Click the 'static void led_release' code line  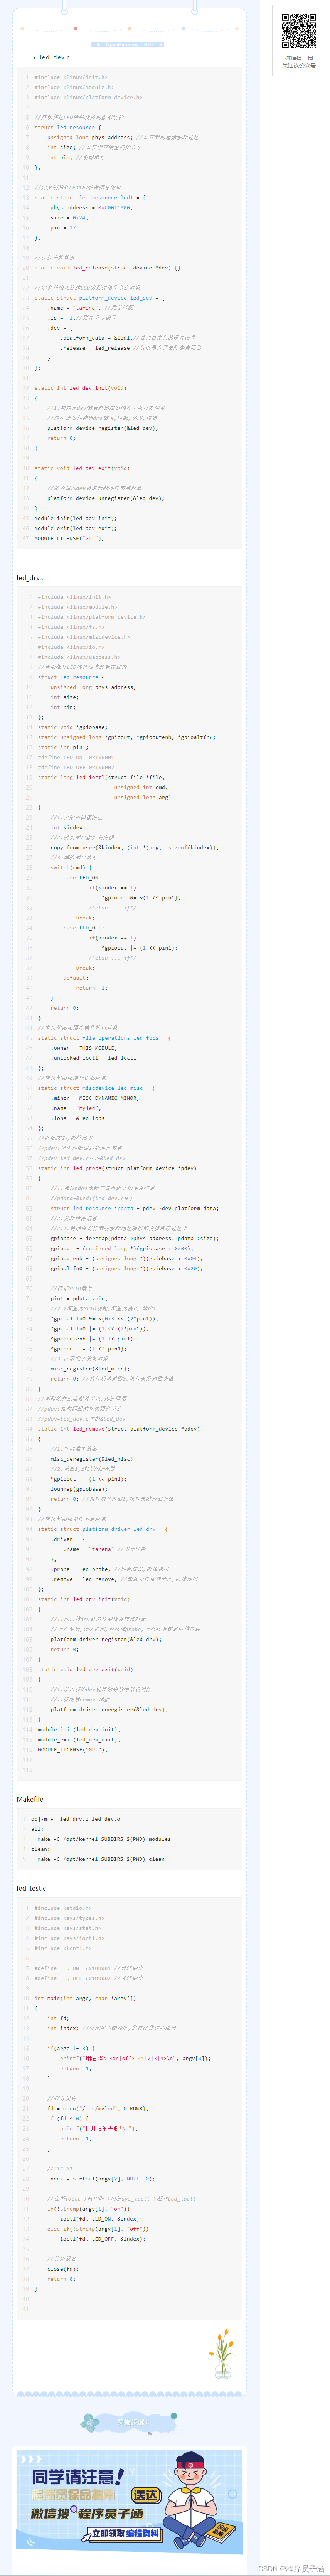click(107, 267)
